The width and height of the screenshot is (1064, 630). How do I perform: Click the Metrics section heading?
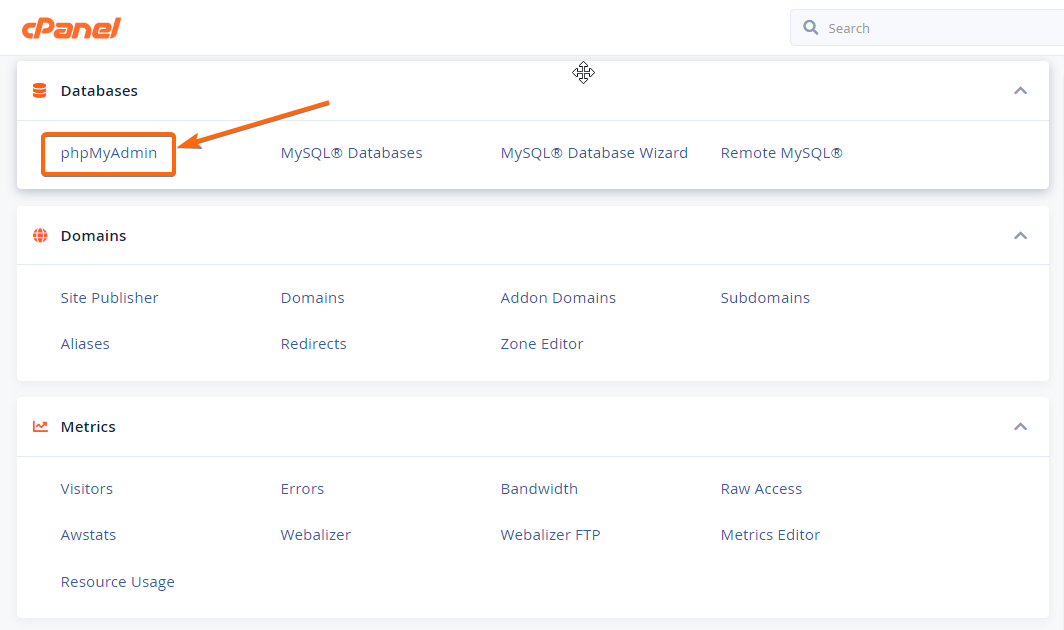tap(88, 426)
